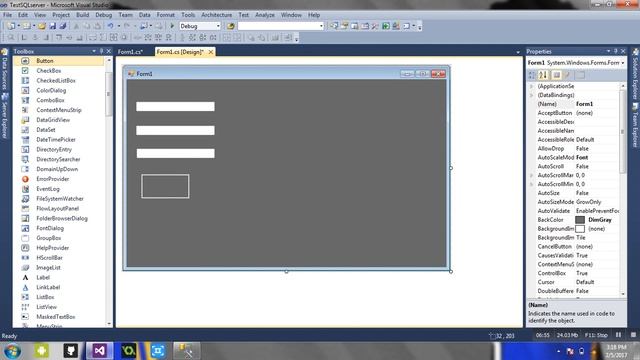Open Visual Studio from the taskbar
The height and width of the screenshot is (360, 640).
click(100, 351)
